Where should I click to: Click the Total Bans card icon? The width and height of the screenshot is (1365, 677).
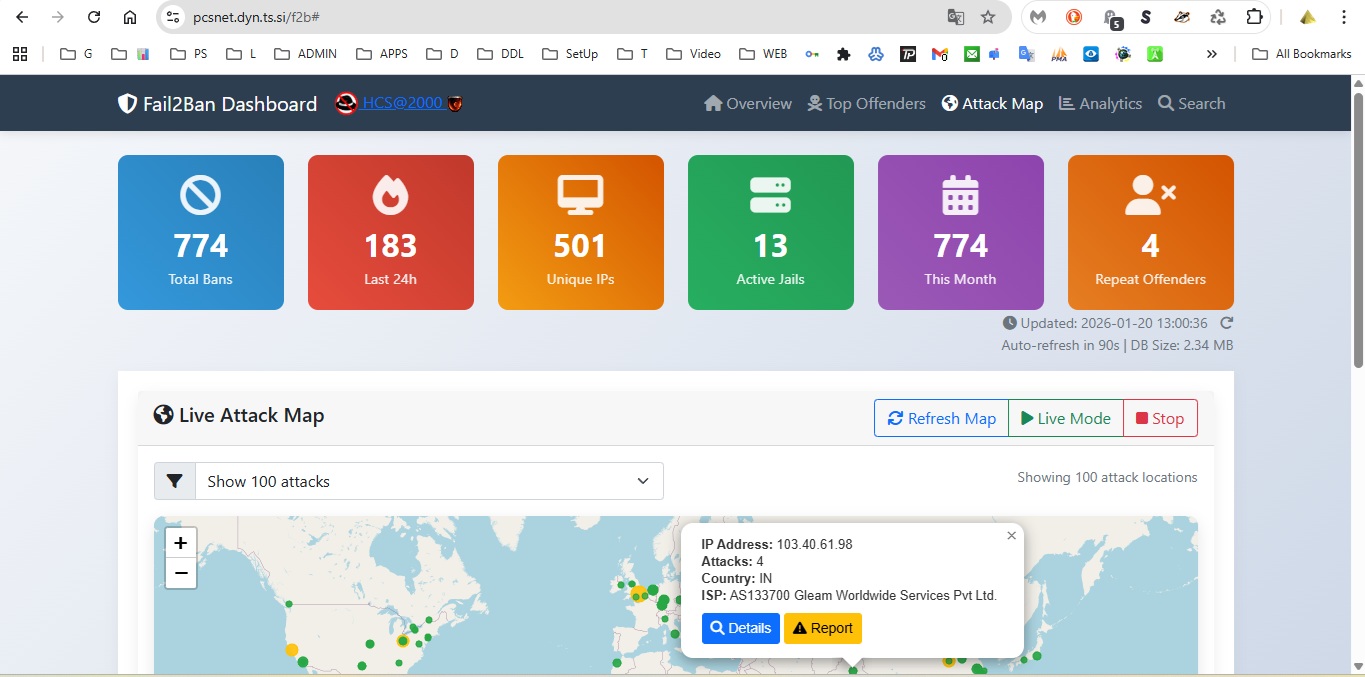click(200, 195)
